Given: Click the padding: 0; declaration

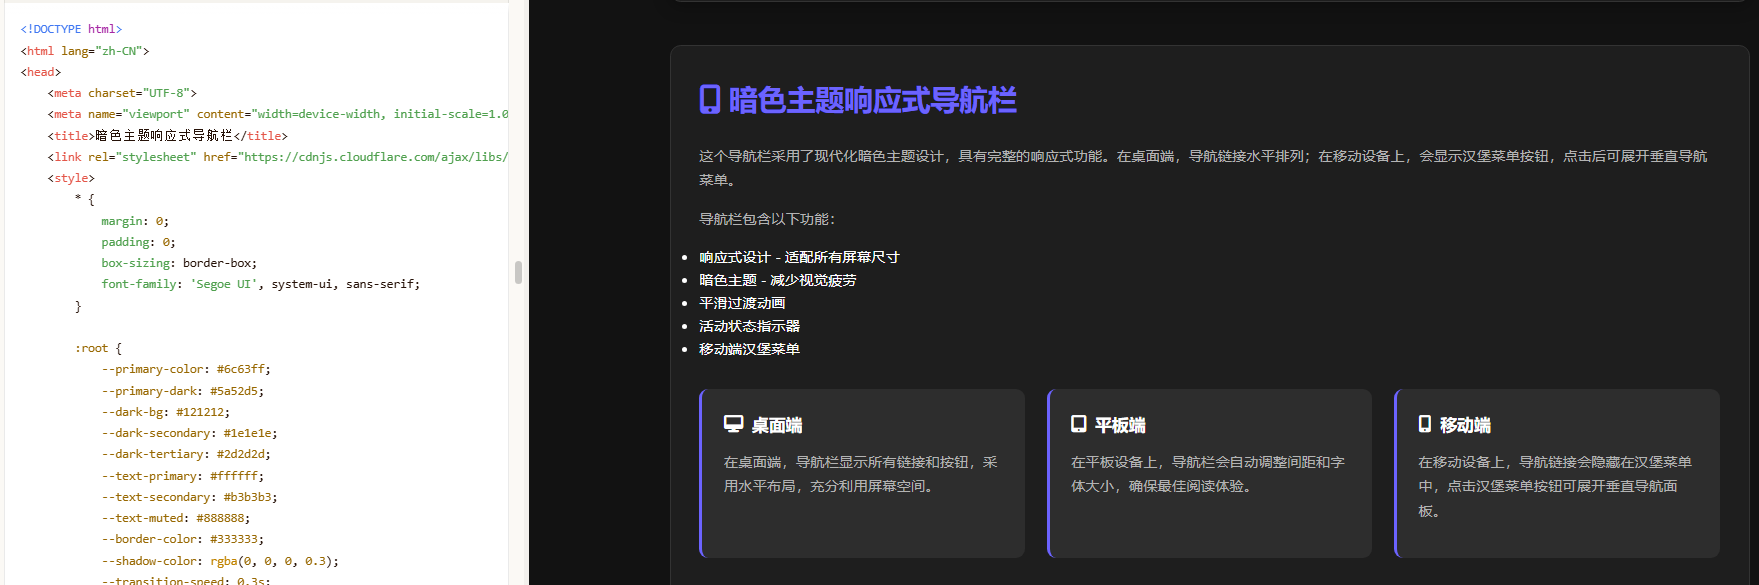Looking at the screenshot, I should pos(138,242).
